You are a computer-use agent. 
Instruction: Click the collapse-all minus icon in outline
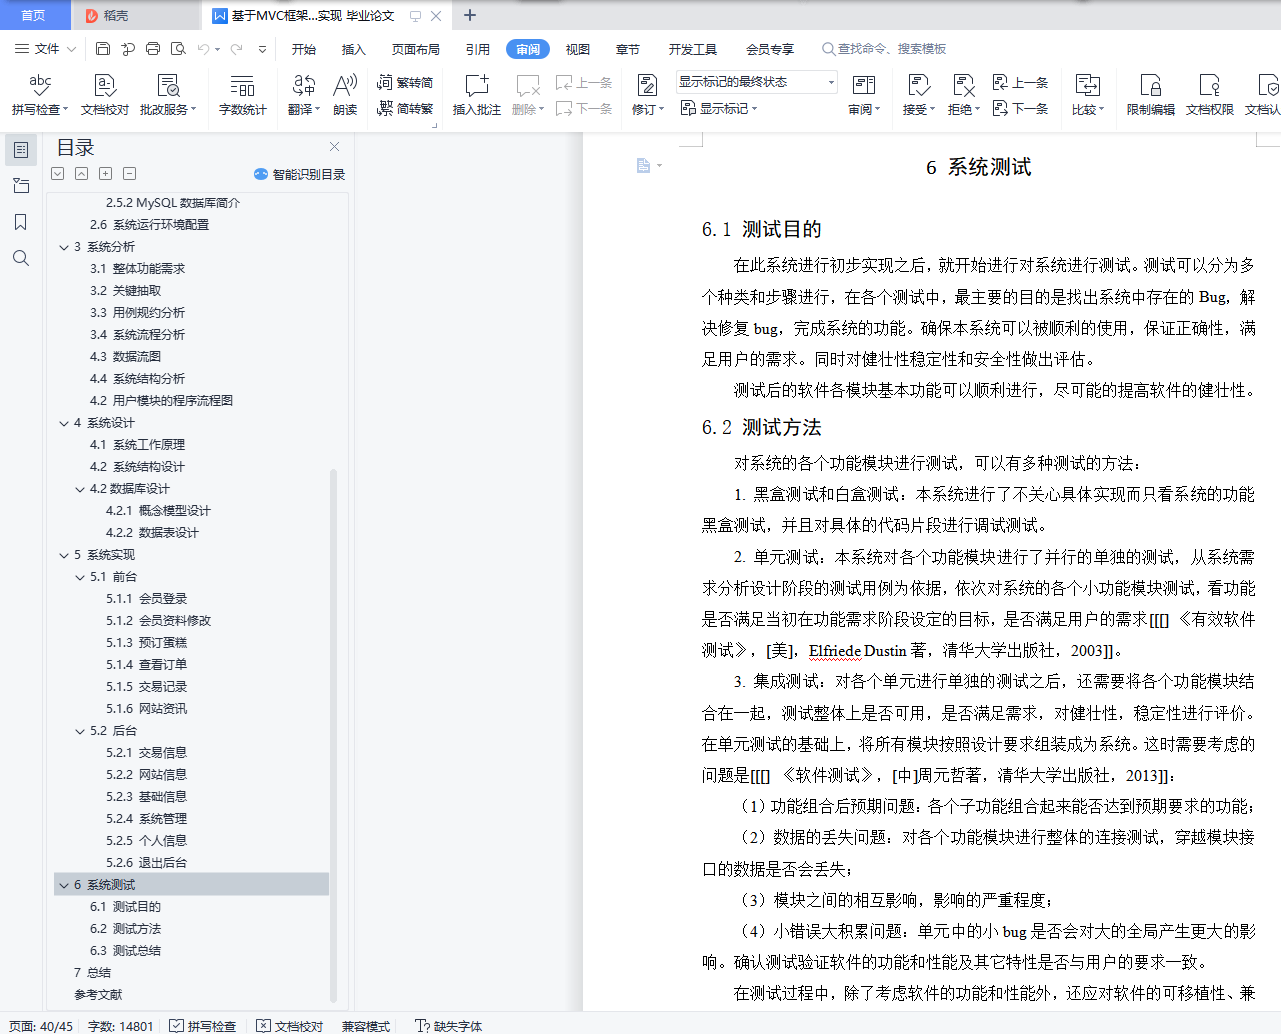click(130, 173)
